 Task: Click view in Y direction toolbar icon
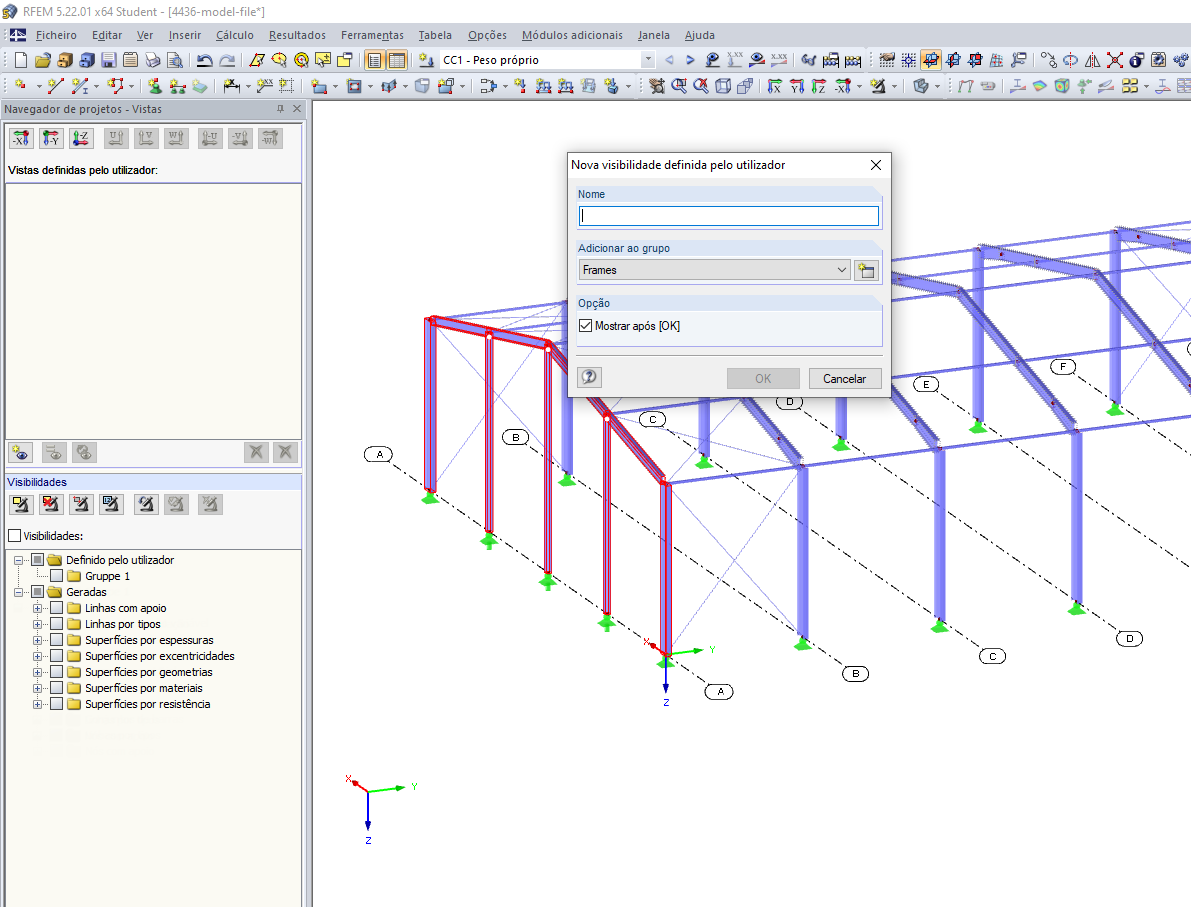(x=797, y=86)
